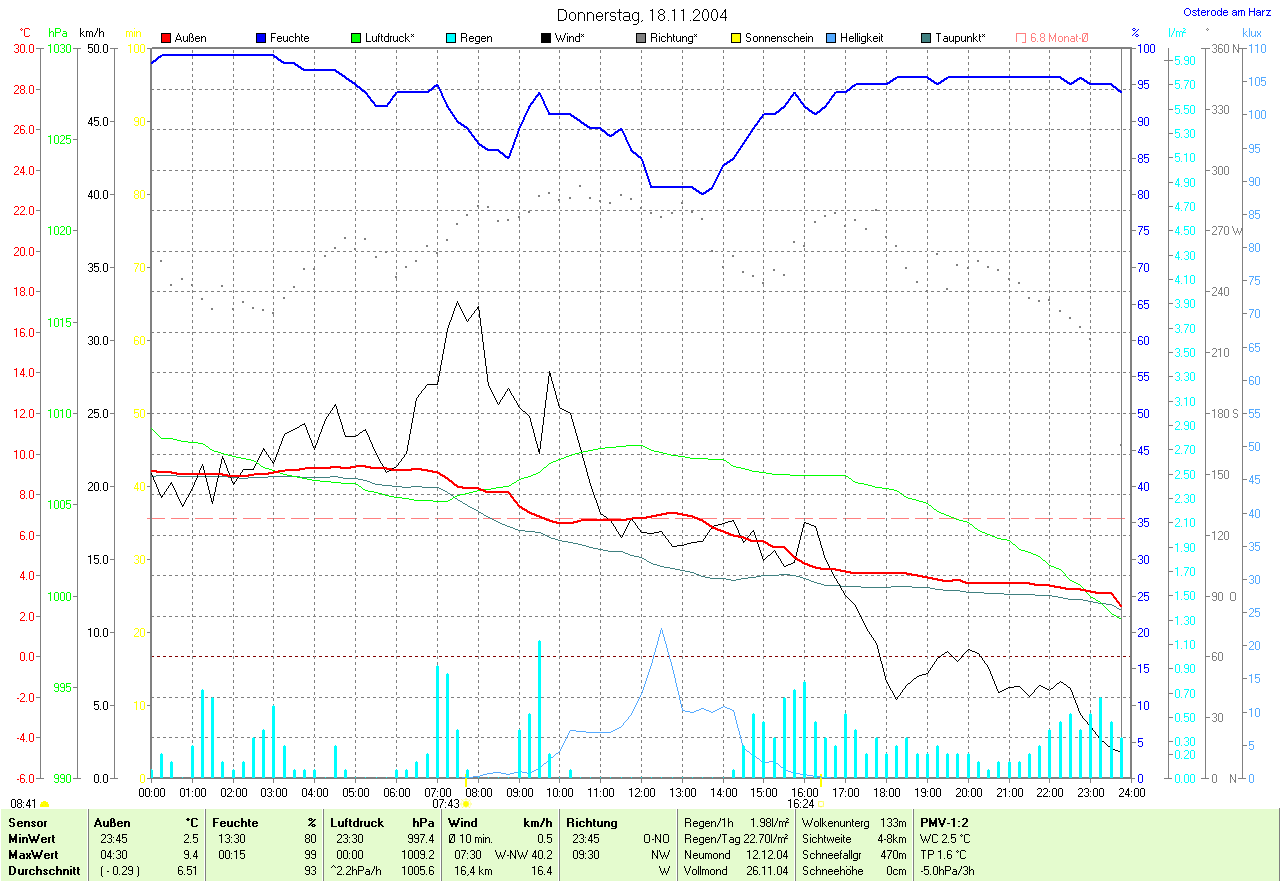Click the black Wind legend square

(546, 38)
